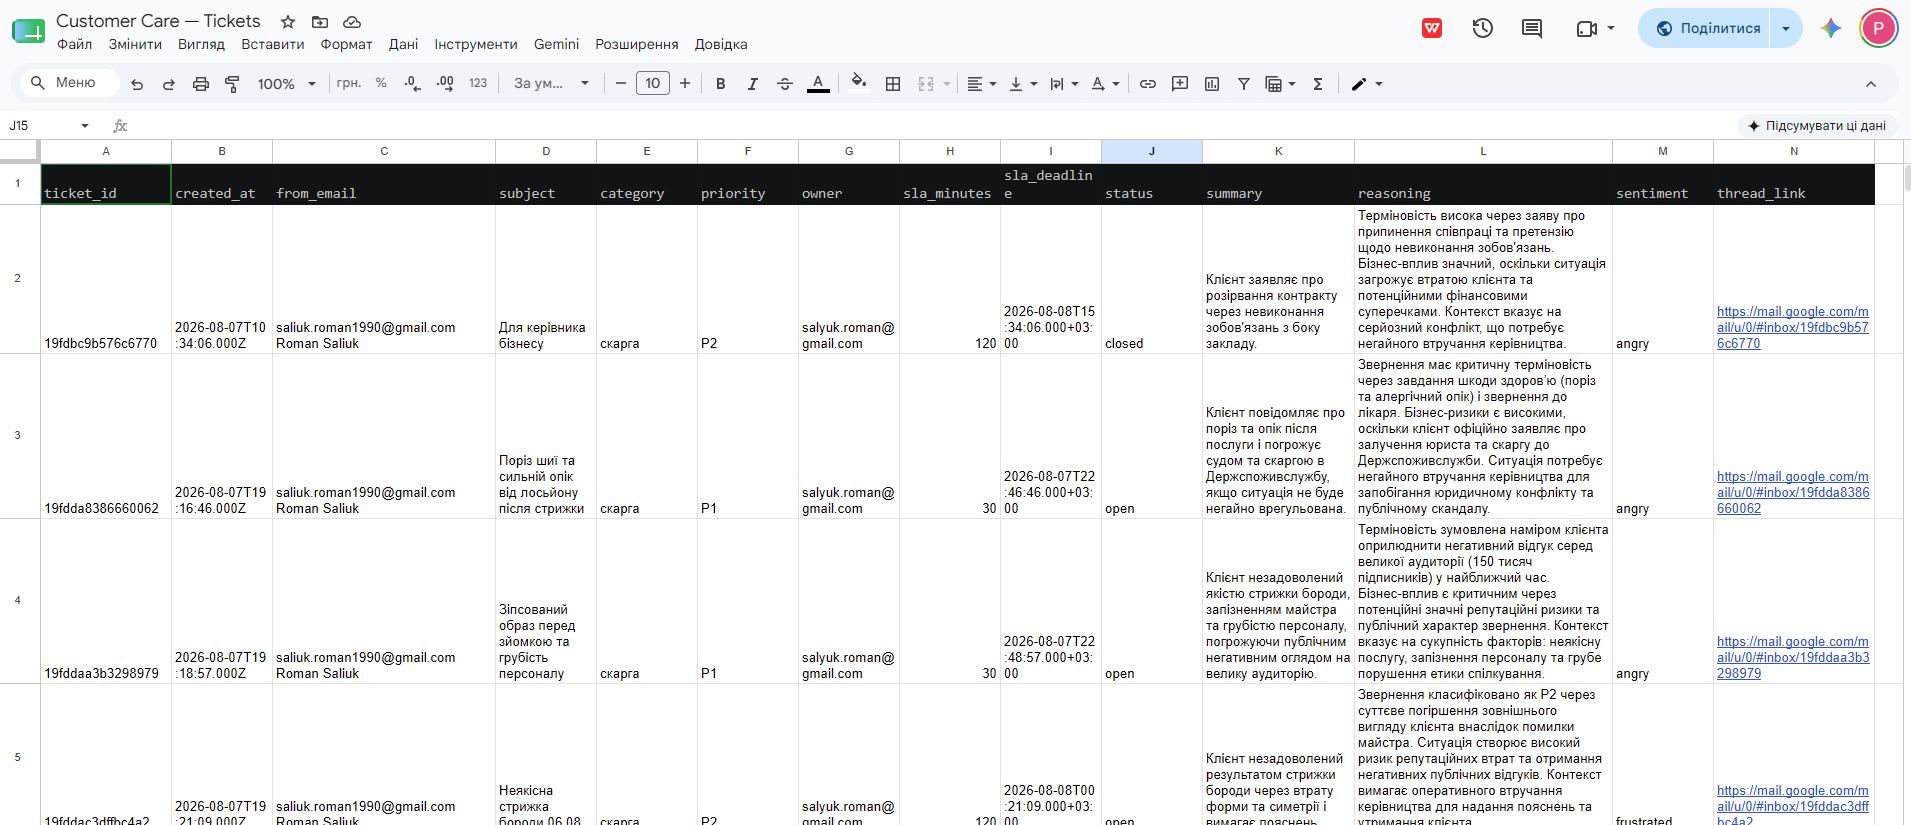
Task: Click the Functions sigma icon
Action: click(1318, 84)
